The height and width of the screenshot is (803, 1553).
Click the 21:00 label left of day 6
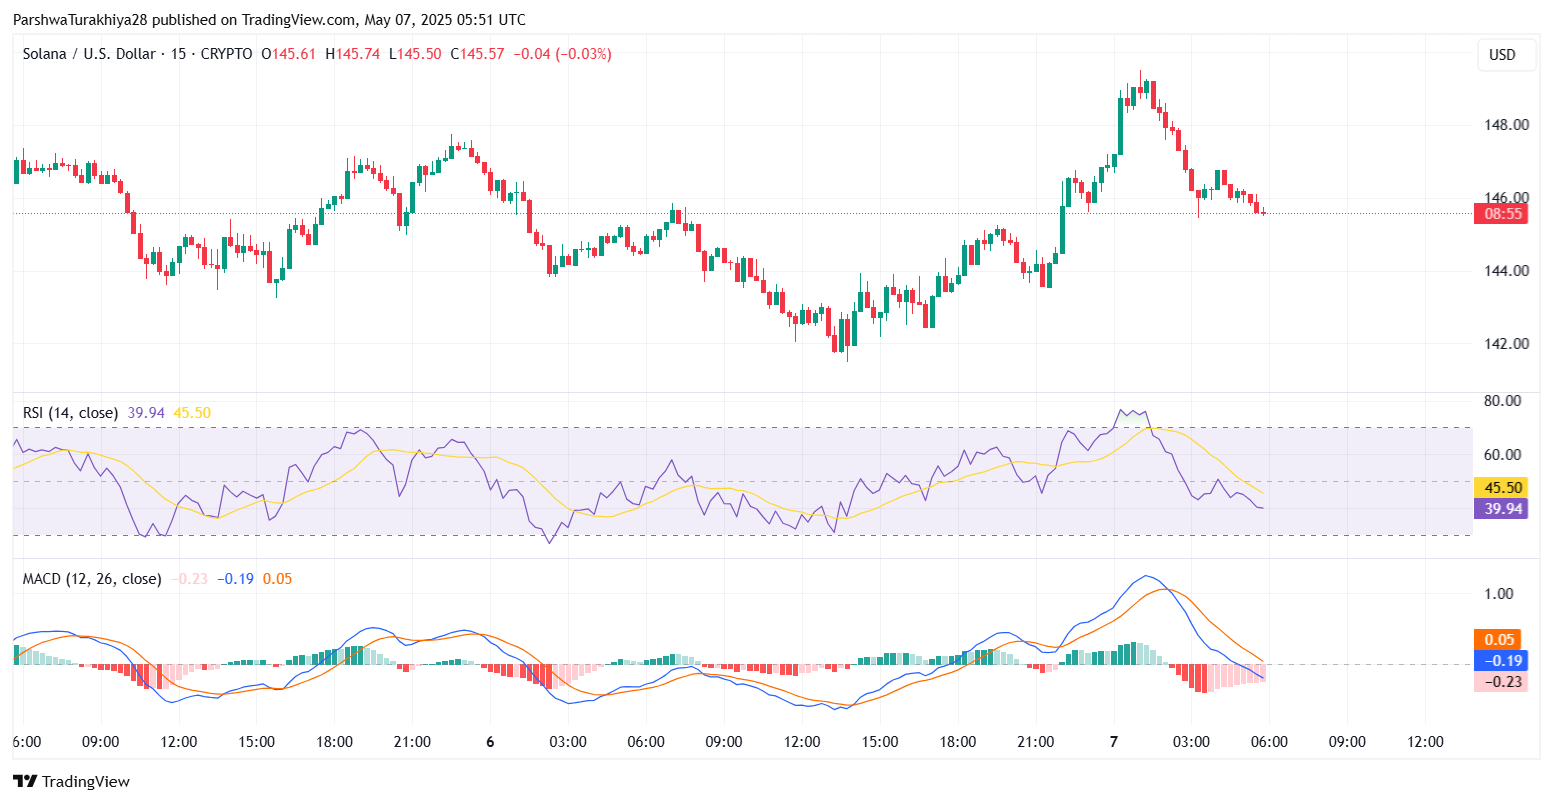tap(412, 742)
